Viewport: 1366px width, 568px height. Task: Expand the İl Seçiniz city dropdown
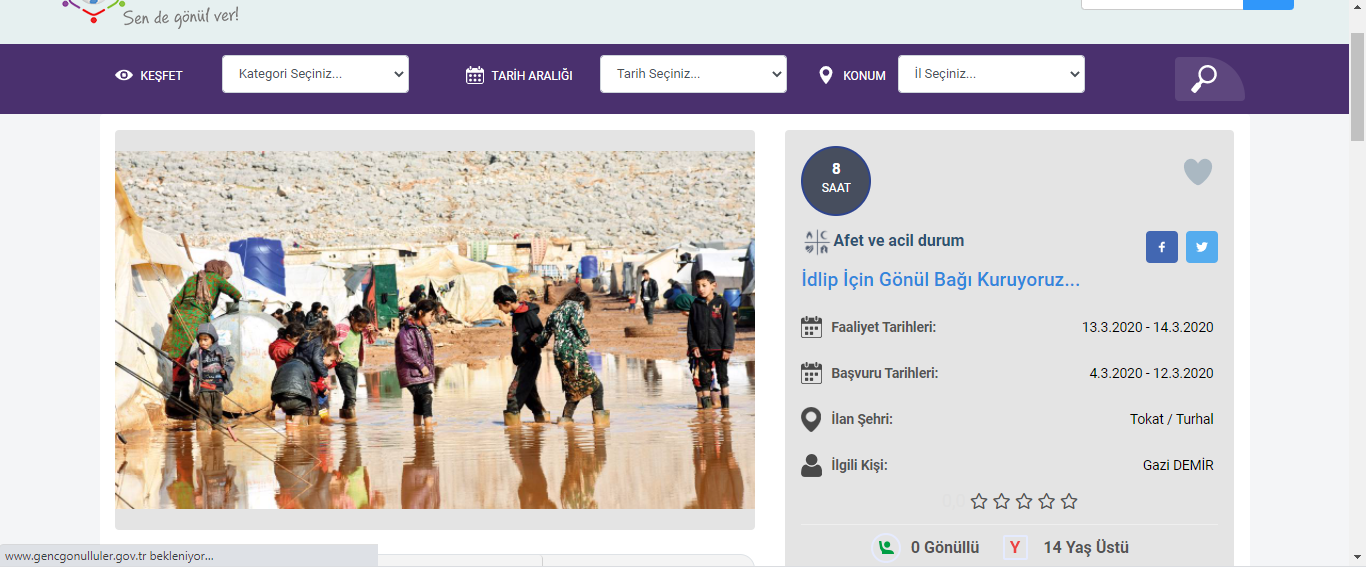(x=991, y=74)
